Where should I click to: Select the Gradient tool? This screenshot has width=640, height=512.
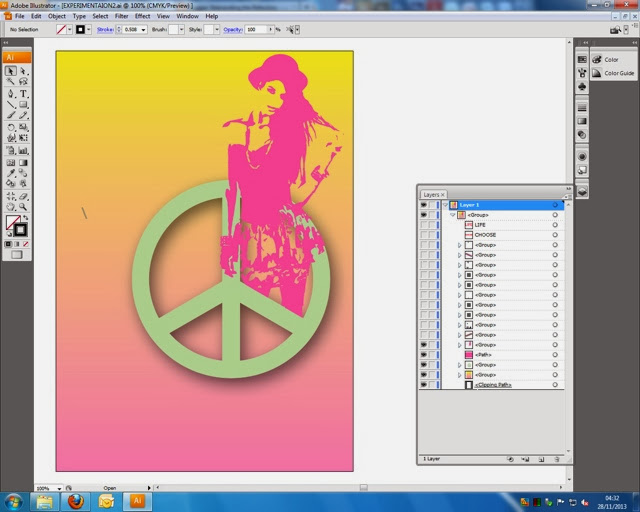coord(23,163)
